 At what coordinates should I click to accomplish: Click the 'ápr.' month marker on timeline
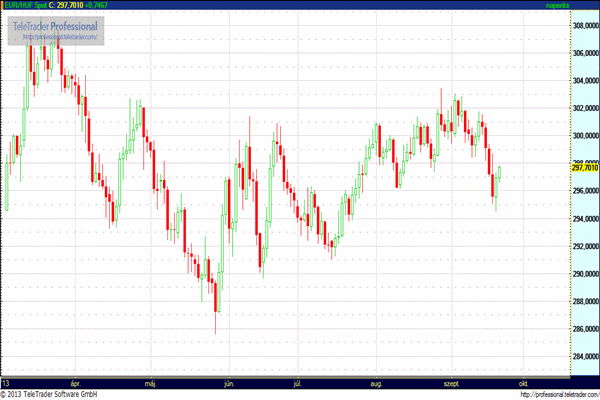77,382
